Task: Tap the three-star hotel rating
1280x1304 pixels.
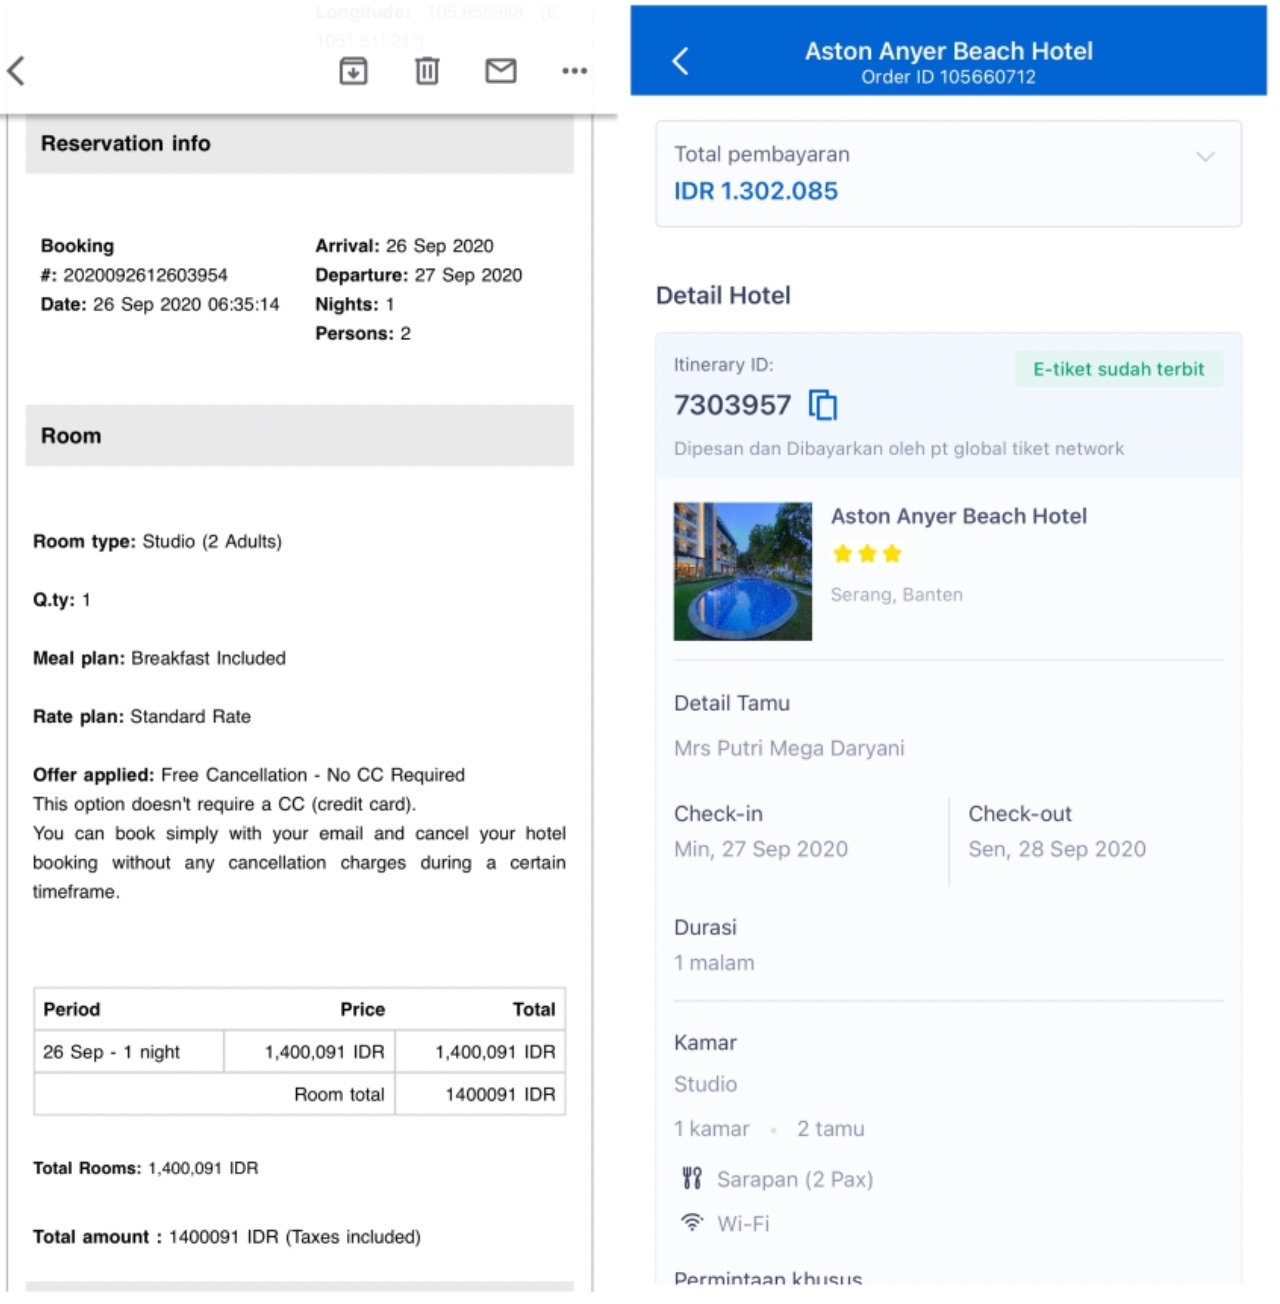Action: (x=867, y=553)
